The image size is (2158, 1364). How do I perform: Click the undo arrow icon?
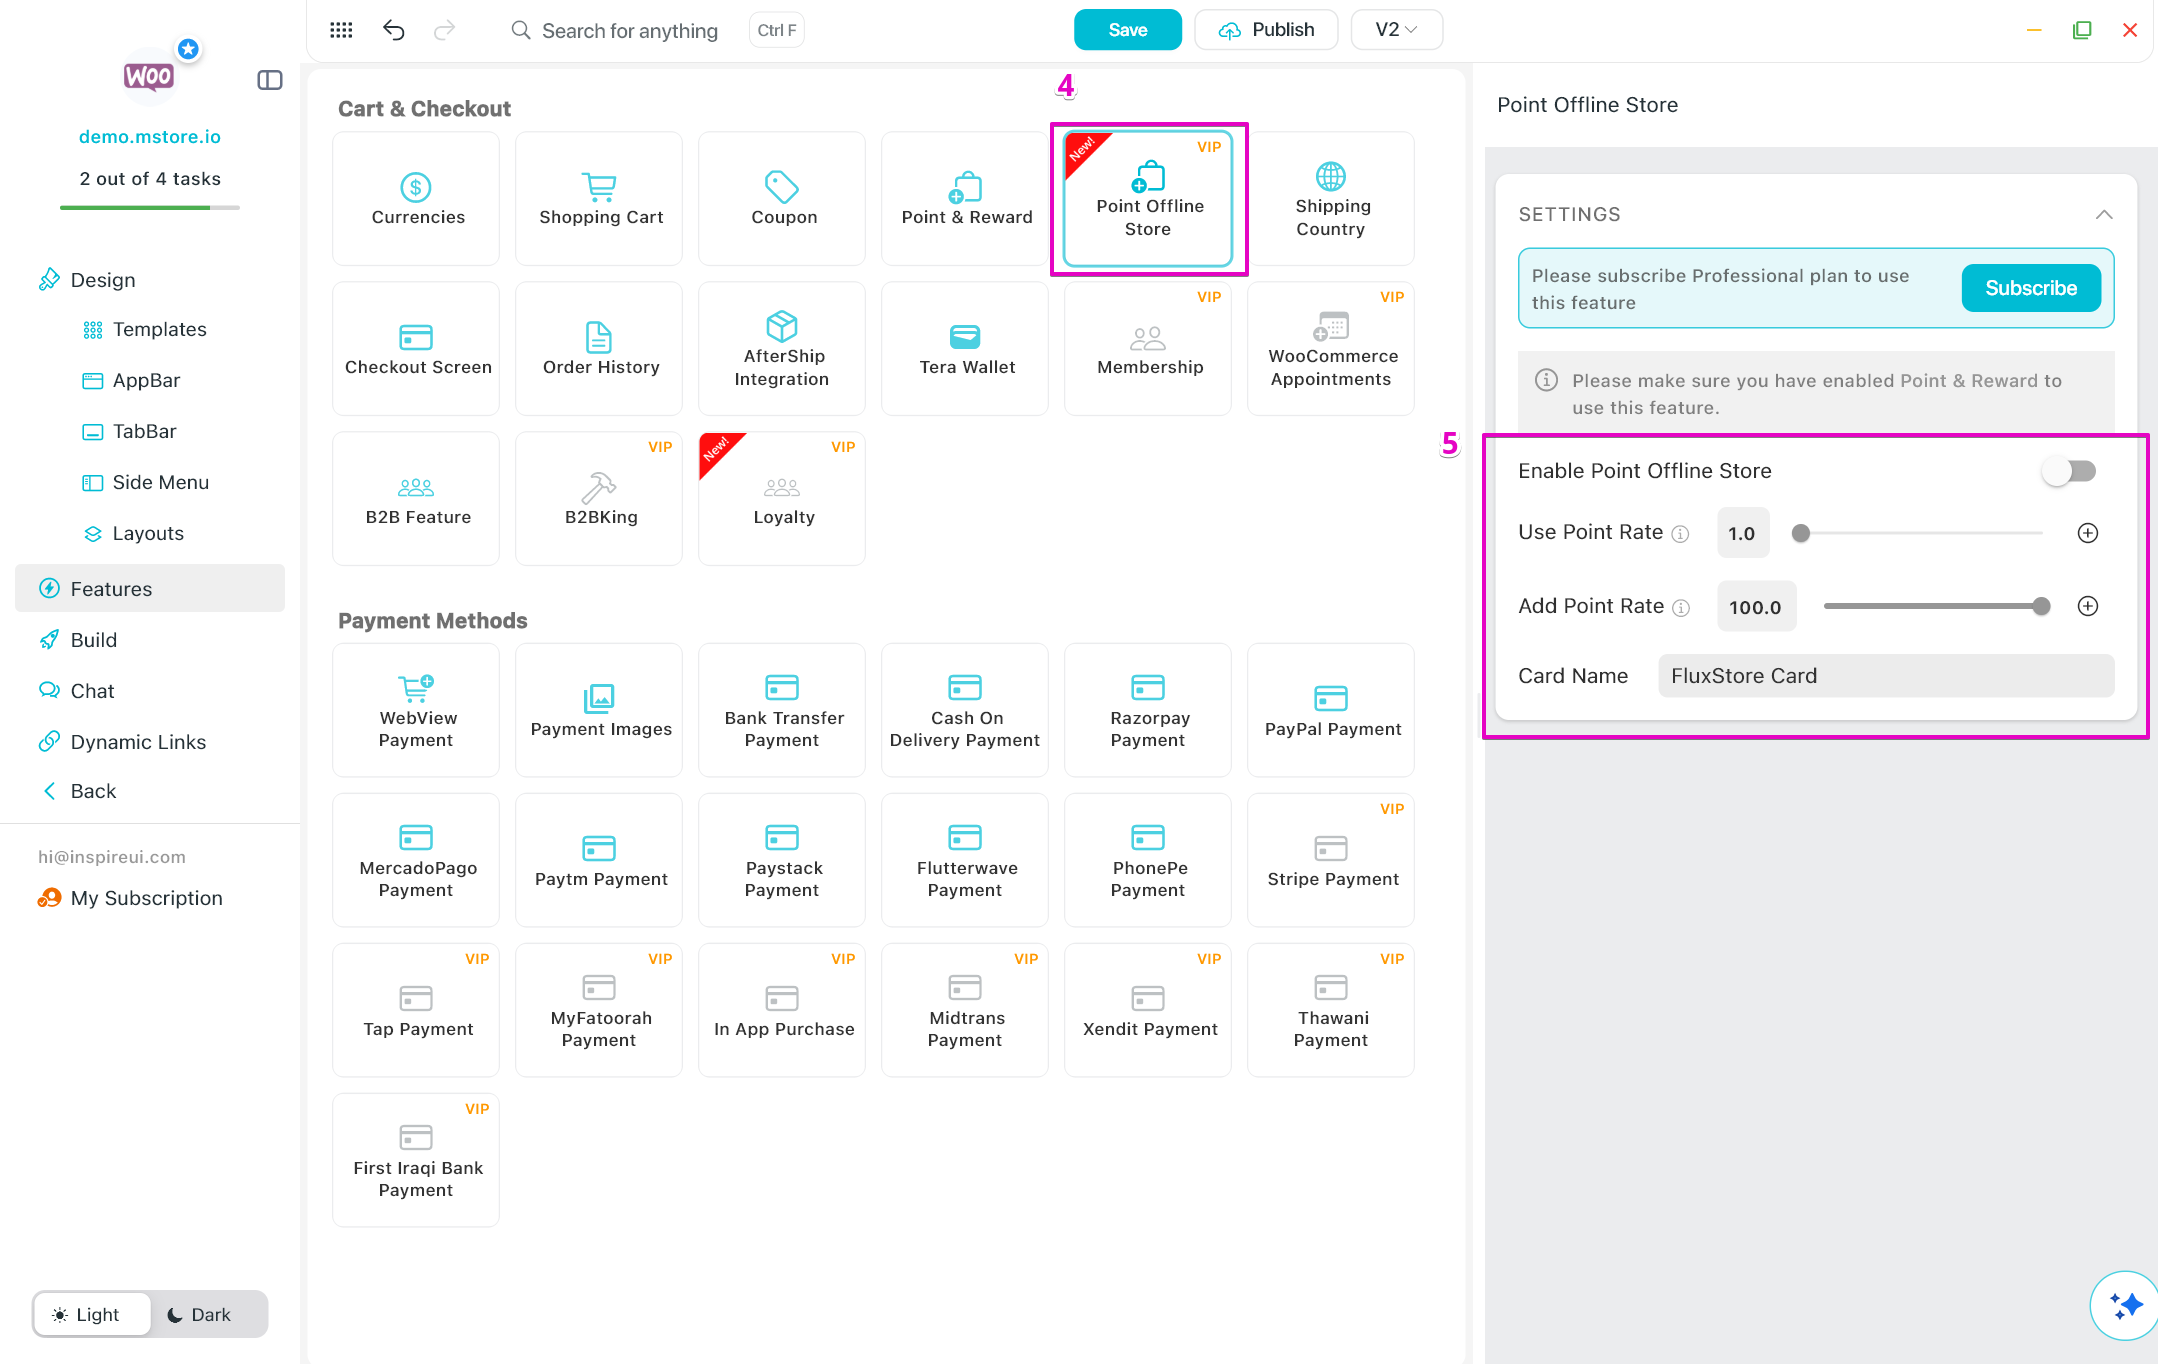393,30
